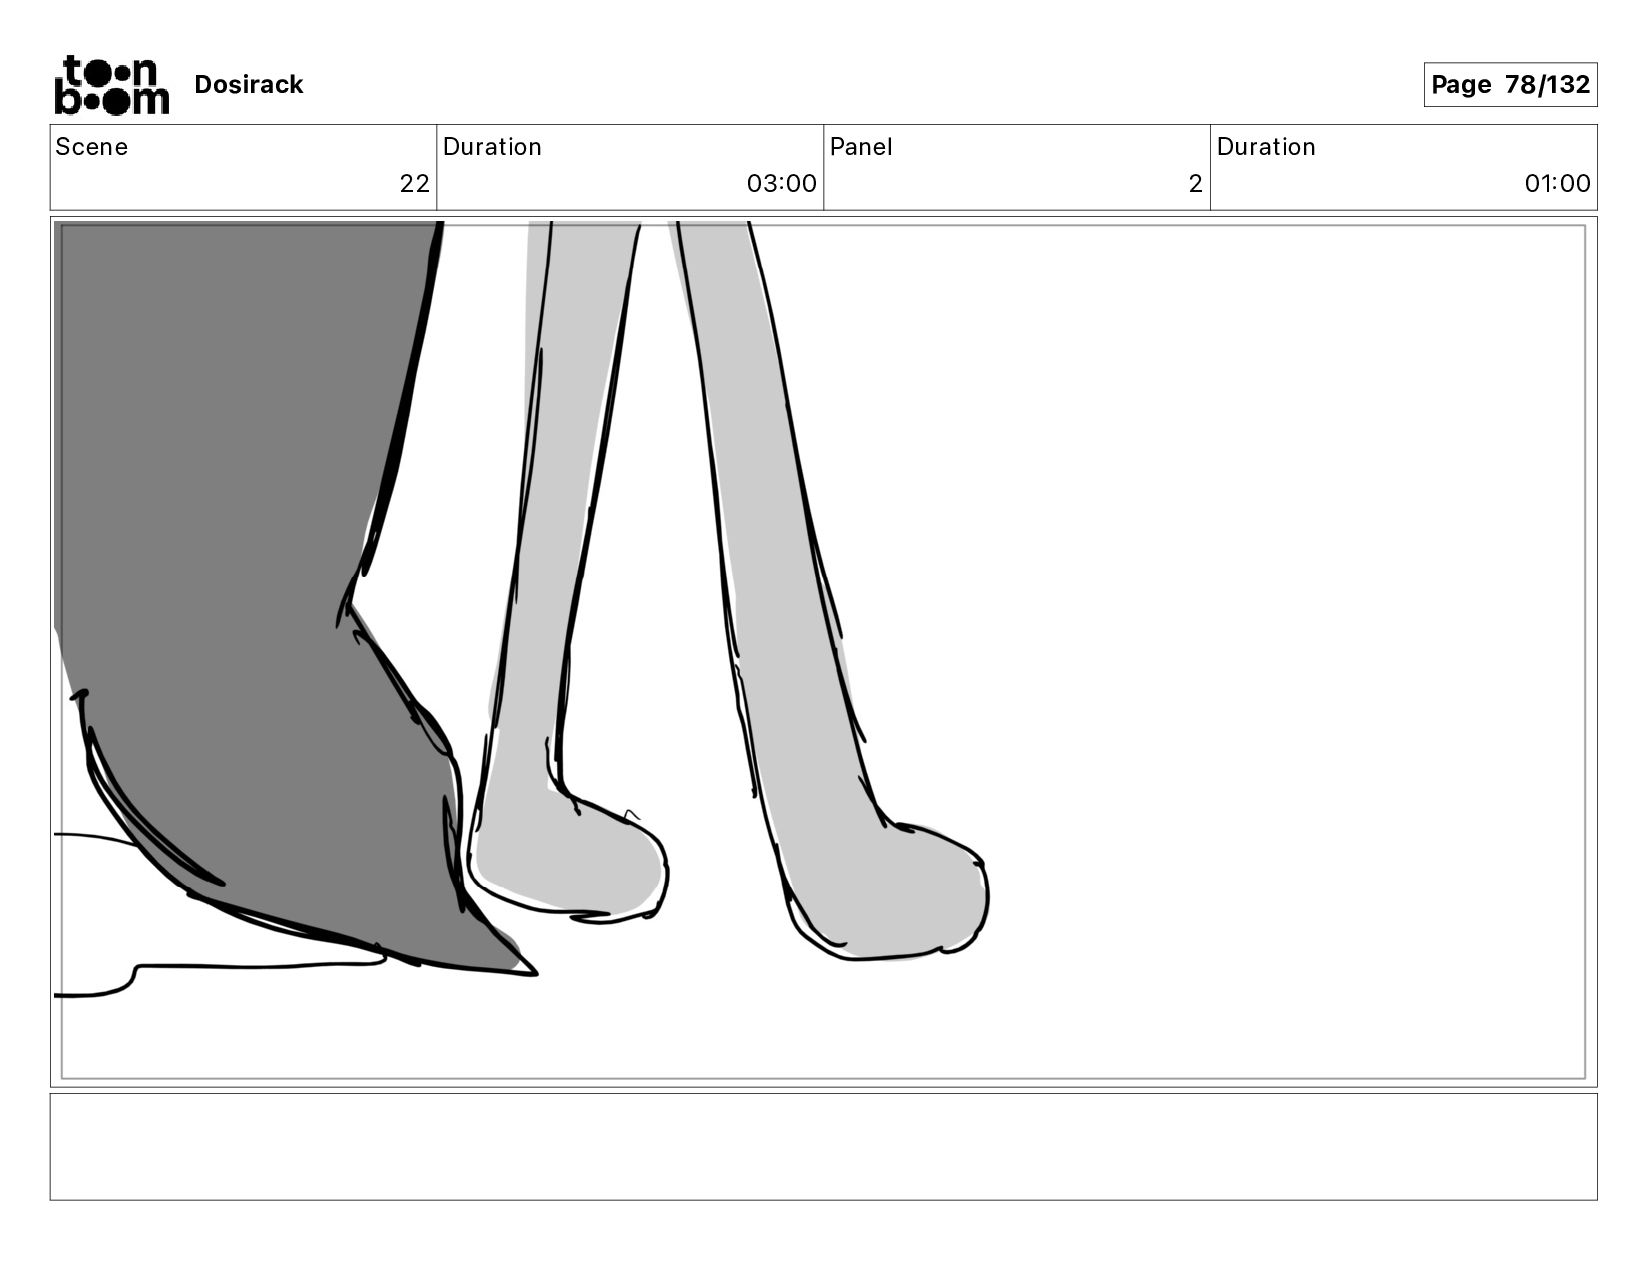Image resolution: width=1650 pixels, height=1275 pixels.
Task: Click the 'Page 78/132' box
Action: [x=1510, y=85]
